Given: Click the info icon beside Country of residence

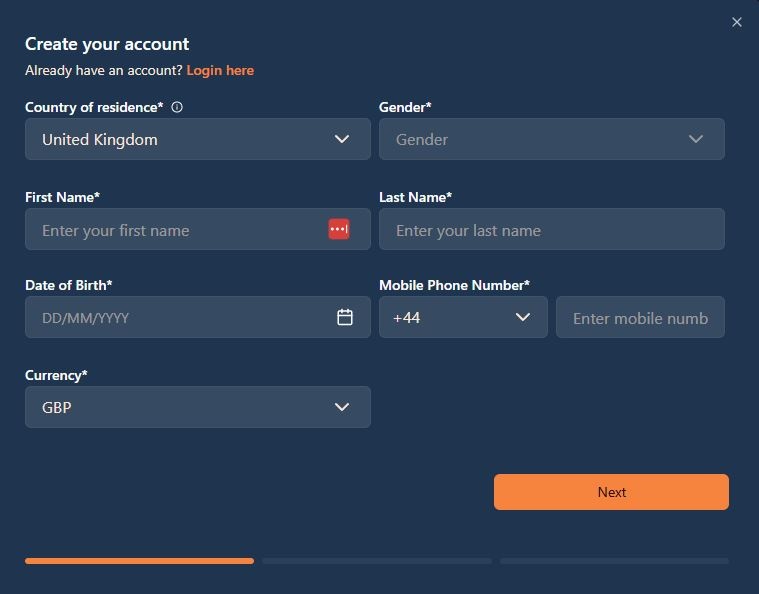Looking at the screenshot, I should click(x=177, y=107).
